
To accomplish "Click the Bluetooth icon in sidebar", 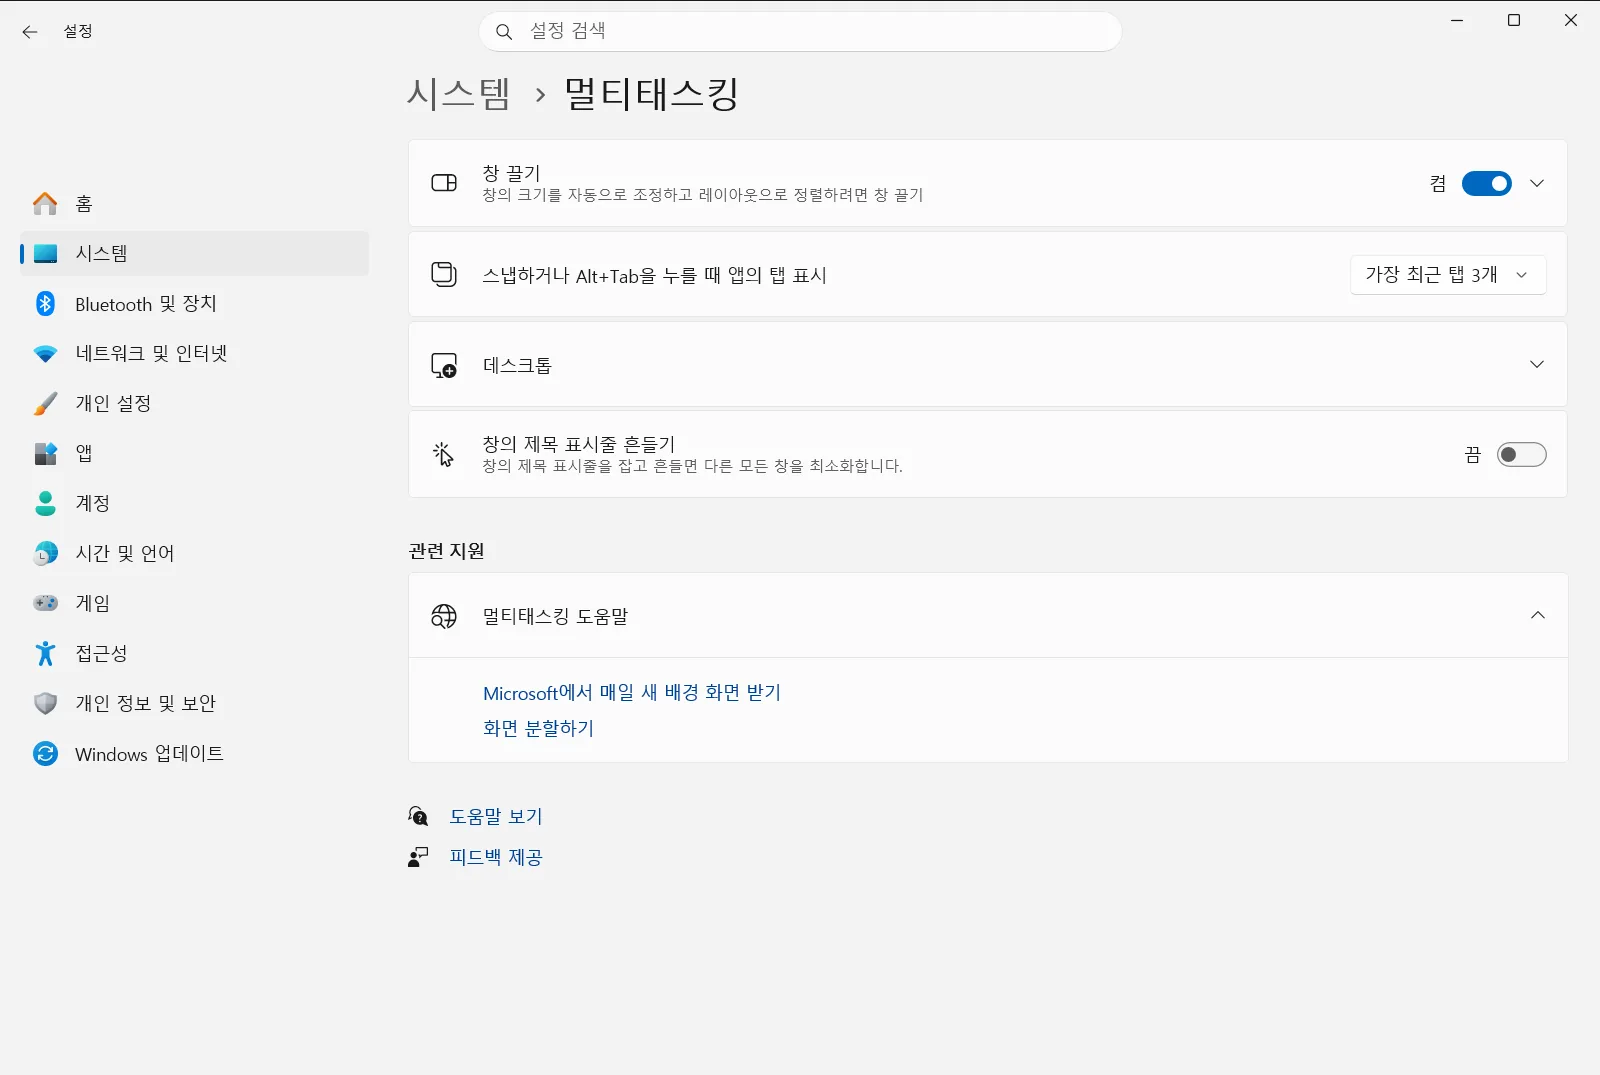I will [x=45, y=304].
